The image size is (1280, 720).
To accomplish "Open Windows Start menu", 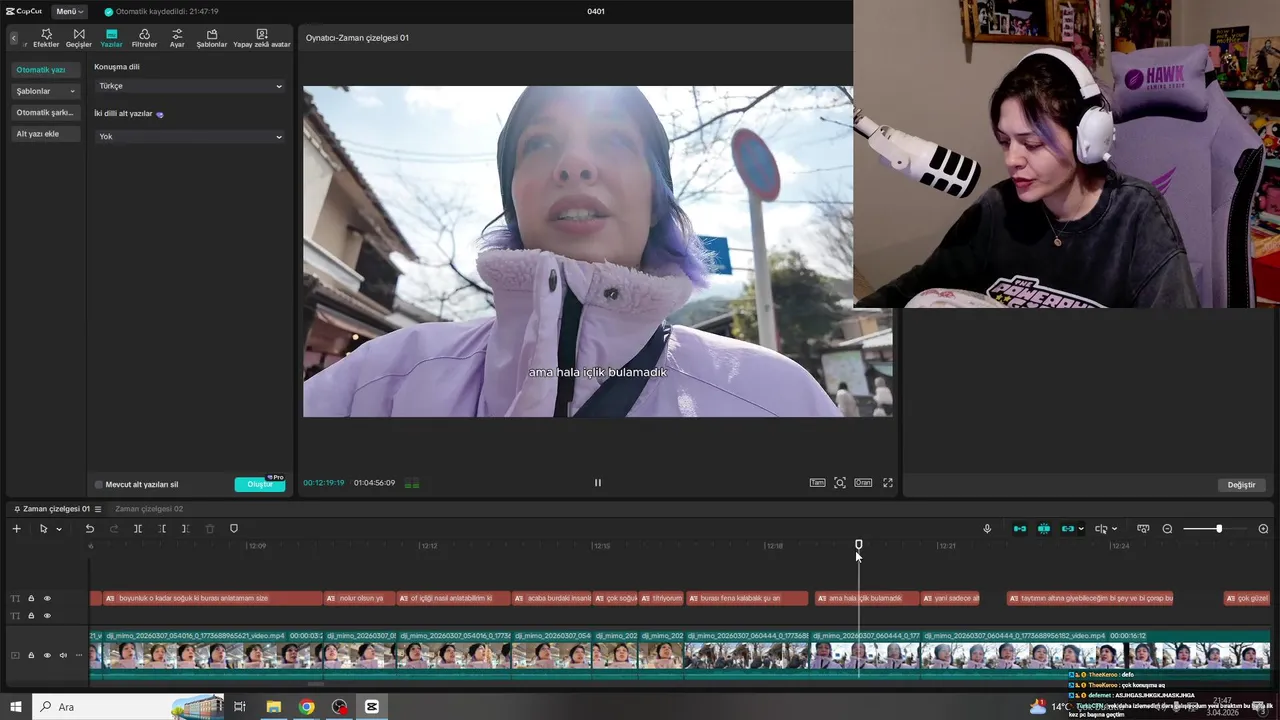I will tap(16, 706).
